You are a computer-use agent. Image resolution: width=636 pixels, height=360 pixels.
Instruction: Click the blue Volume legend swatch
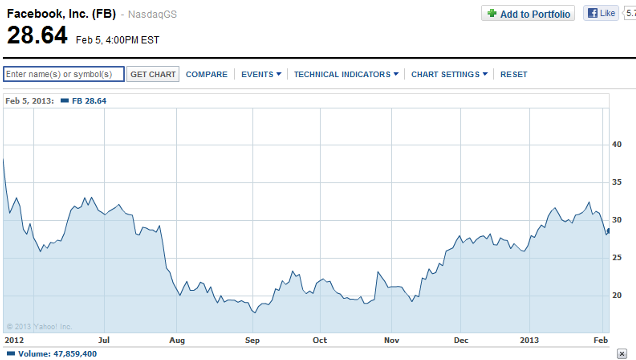[x=11, y=354]
